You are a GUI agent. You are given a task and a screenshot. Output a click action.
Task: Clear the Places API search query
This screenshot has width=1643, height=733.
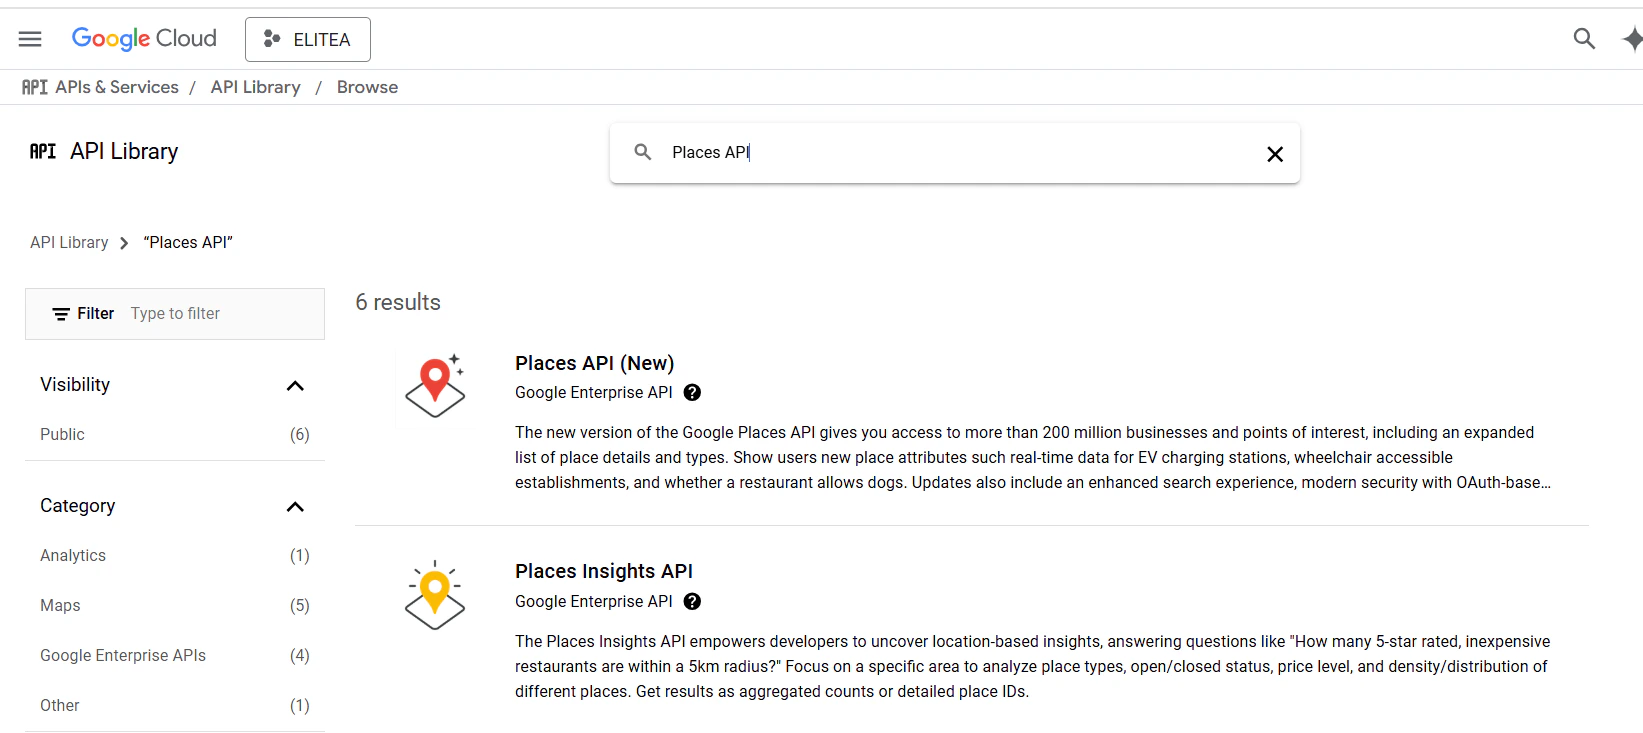(1274, 153)
